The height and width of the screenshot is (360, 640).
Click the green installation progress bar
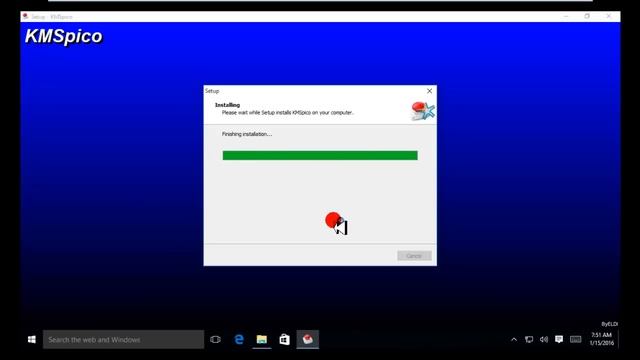(320, 156)
